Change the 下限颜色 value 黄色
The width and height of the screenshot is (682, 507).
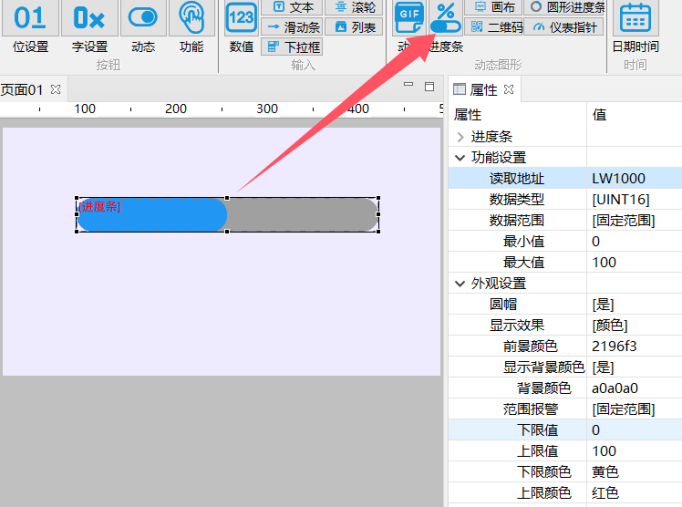pos(634,472)
